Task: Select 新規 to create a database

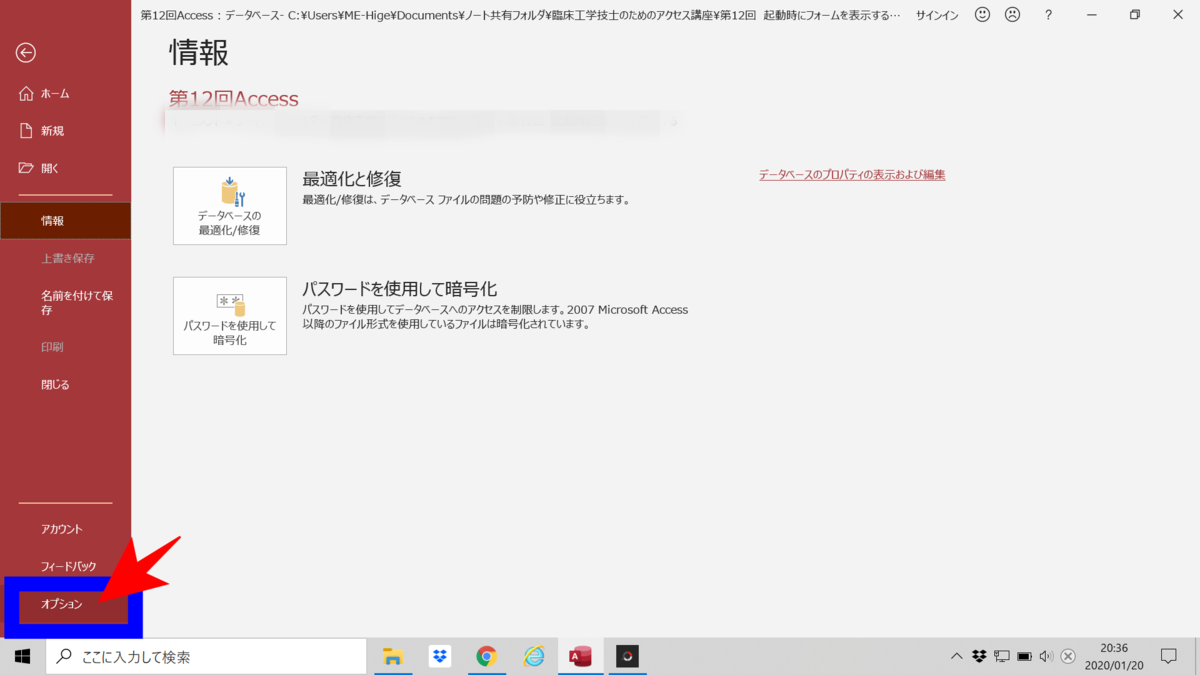Action: click(65, 131)
